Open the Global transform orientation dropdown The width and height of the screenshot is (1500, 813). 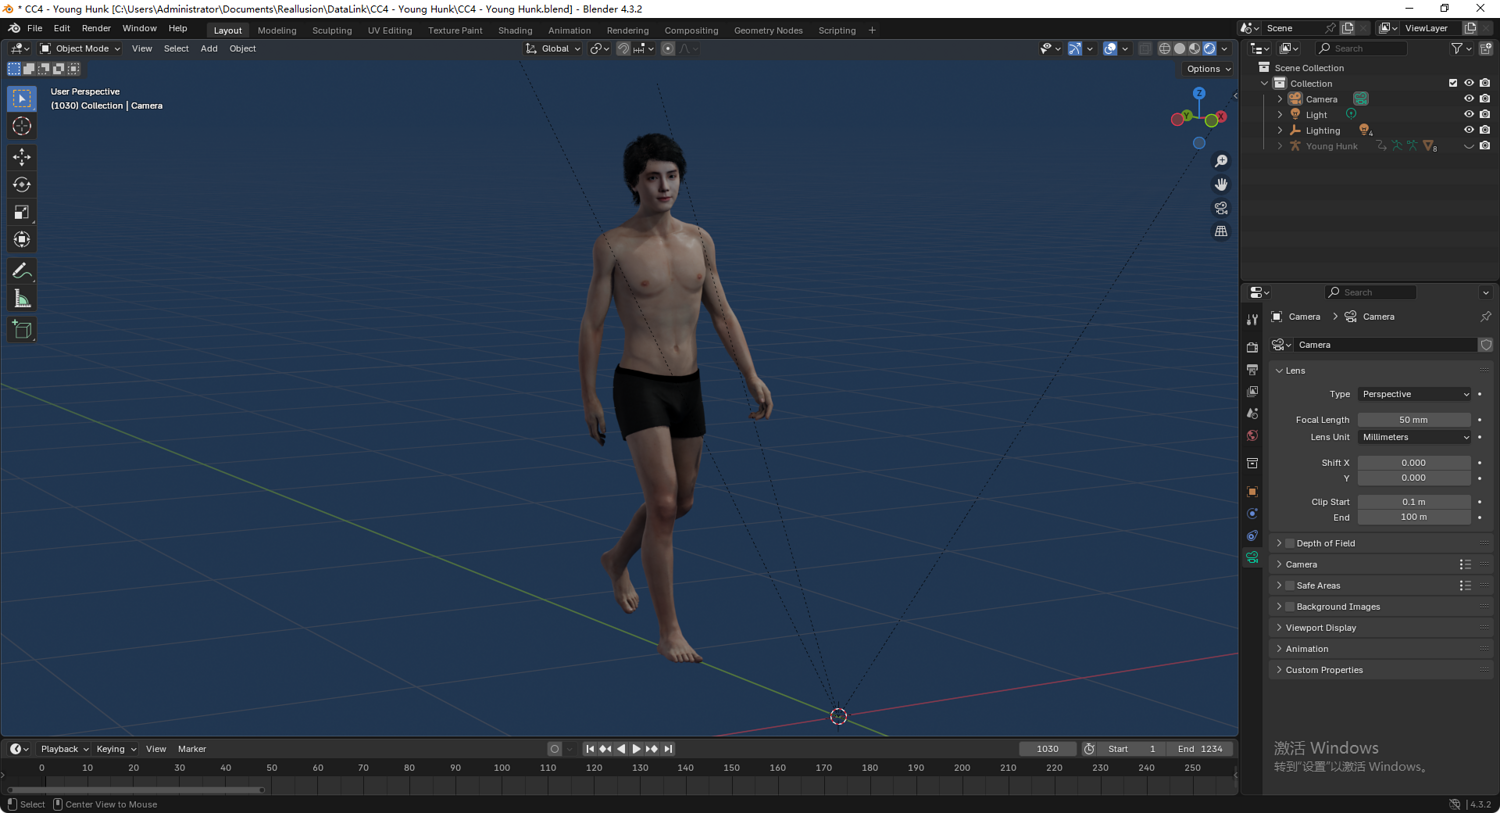coord(553,48)
